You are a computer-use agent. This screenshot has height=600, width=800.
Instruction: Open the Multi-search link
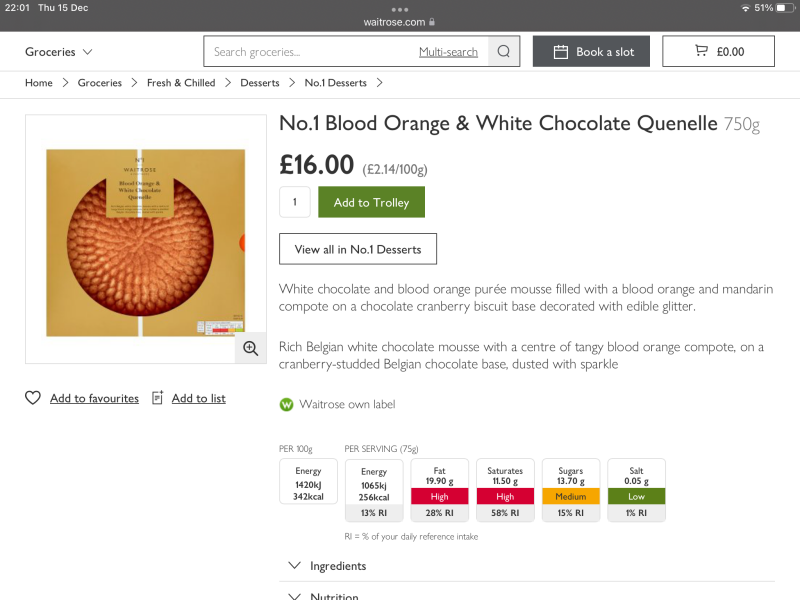pos(448,52)
